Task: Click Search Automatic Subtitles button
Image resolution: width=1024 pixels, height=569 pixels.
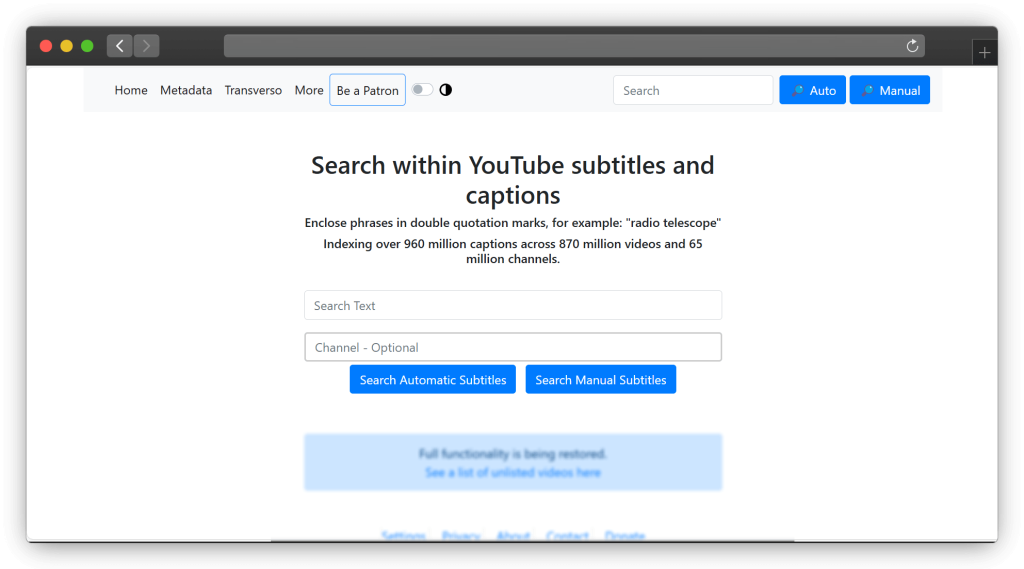Action: 432,380
